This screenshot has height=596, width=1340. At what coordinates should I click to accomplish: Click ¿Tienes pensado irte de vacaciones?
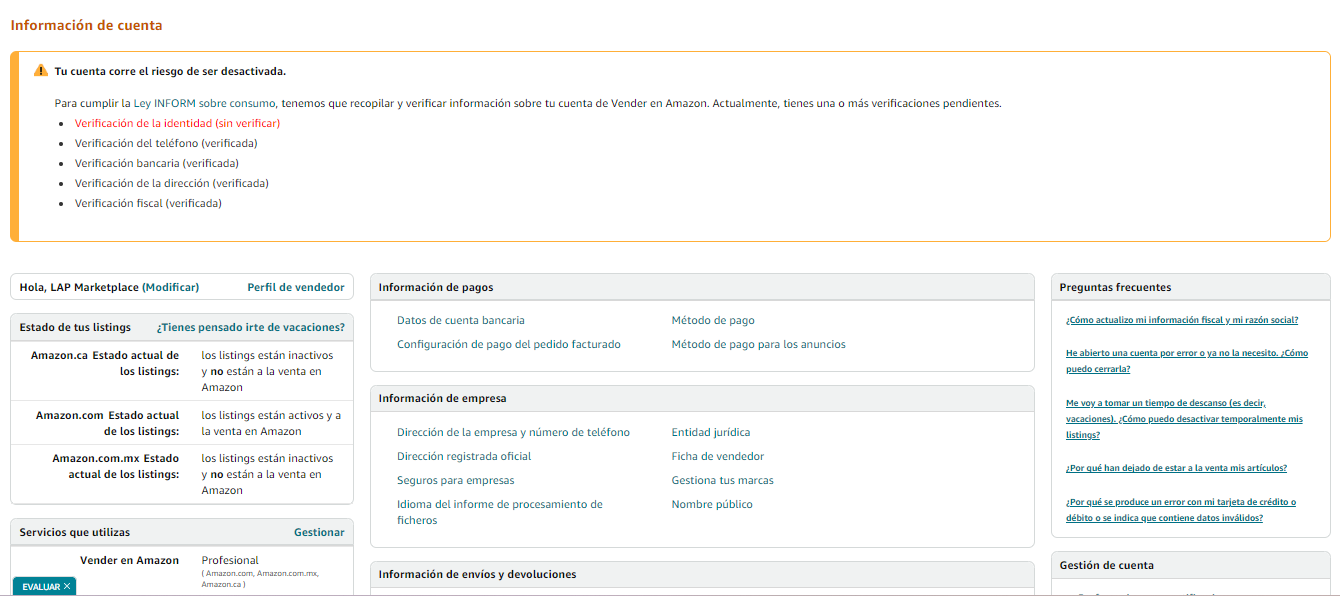tap(251, 327)
